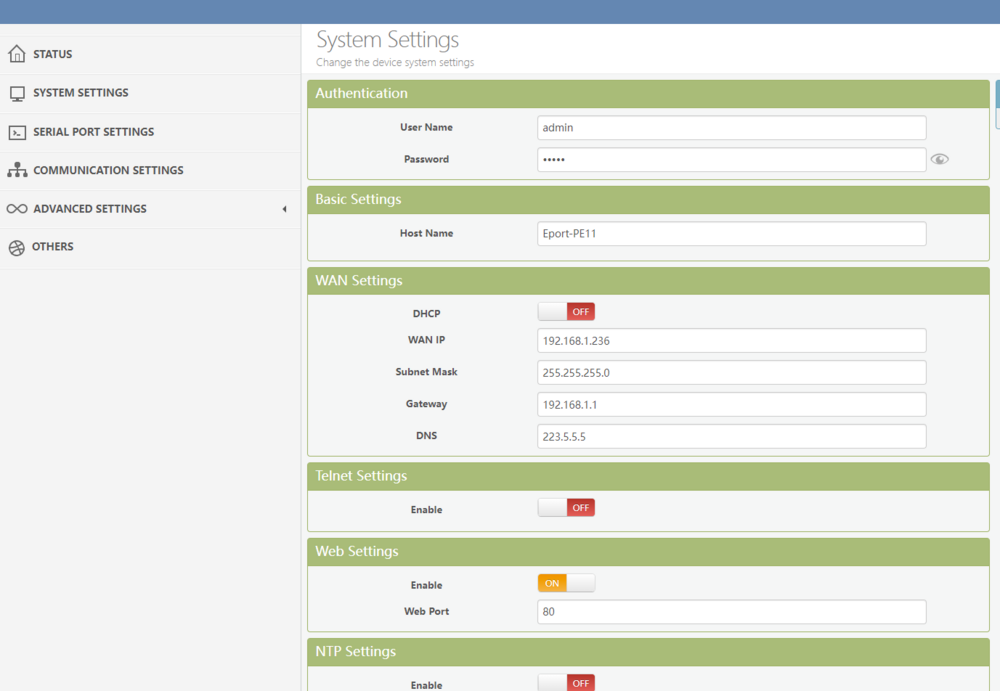The width and height of the screenshot is (1000, 691).
Task: Select the DNS input box
Action: 731,437
